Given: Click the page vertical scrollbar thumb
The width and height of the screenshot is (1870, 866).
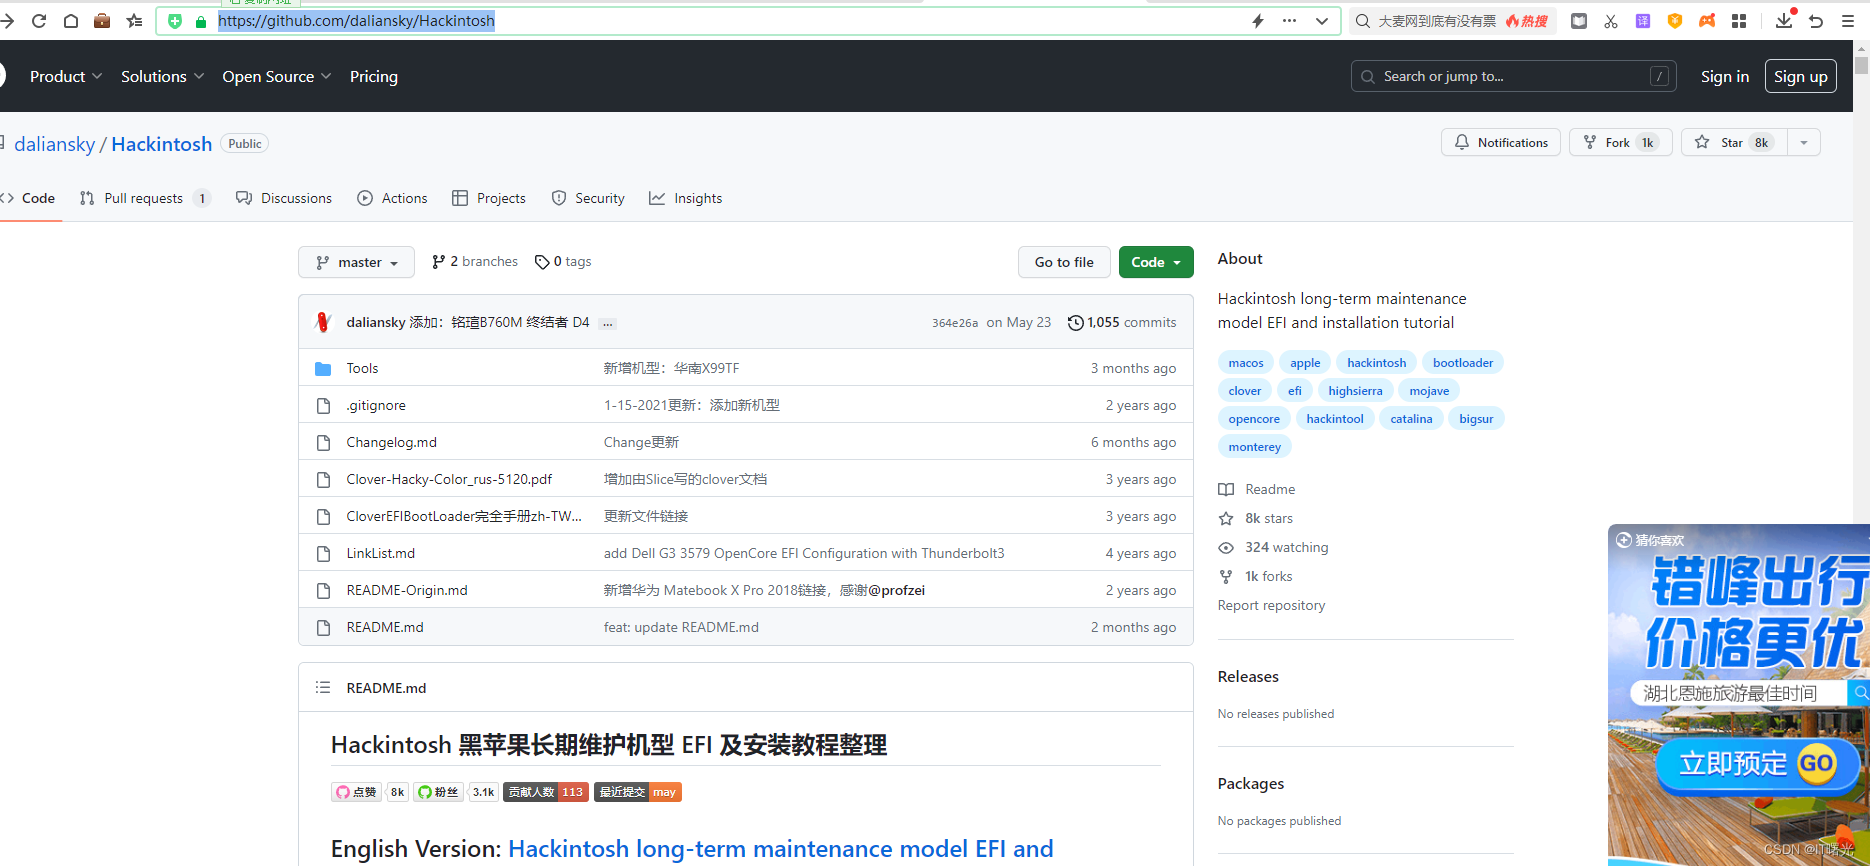Looking at the screenshot, I should 1861,65.
